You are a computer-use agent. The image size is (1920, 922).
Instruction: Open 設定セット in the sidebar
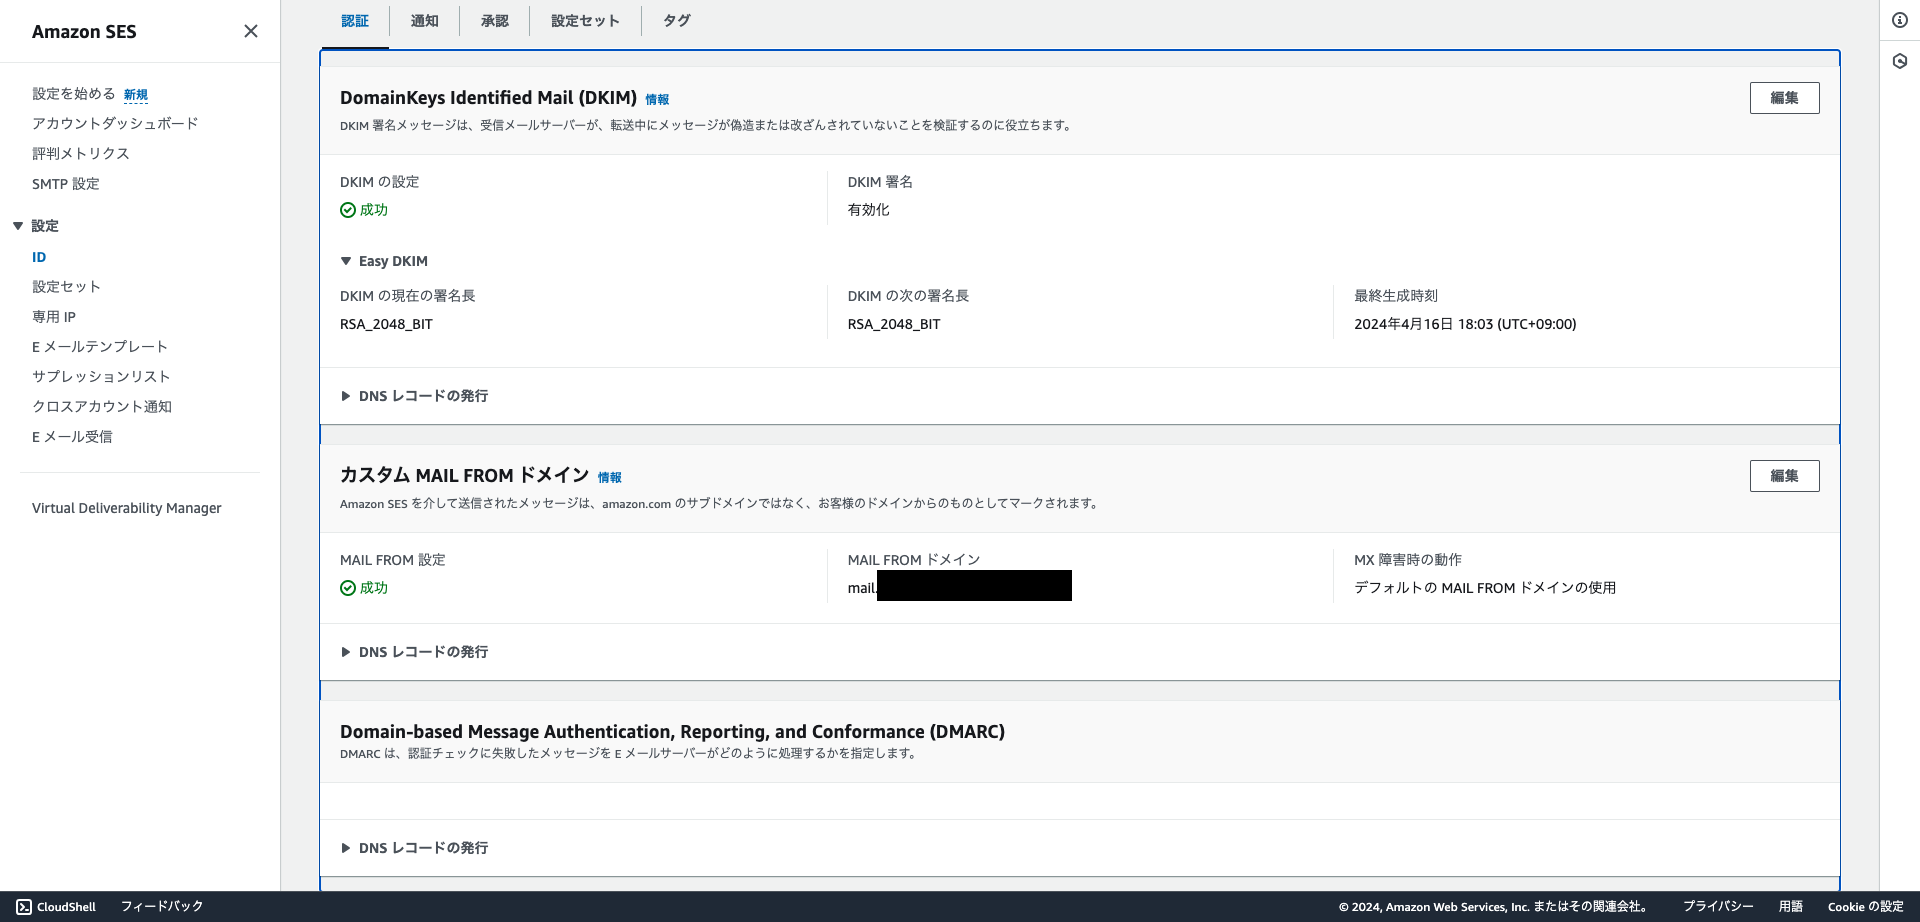point(66,287)
